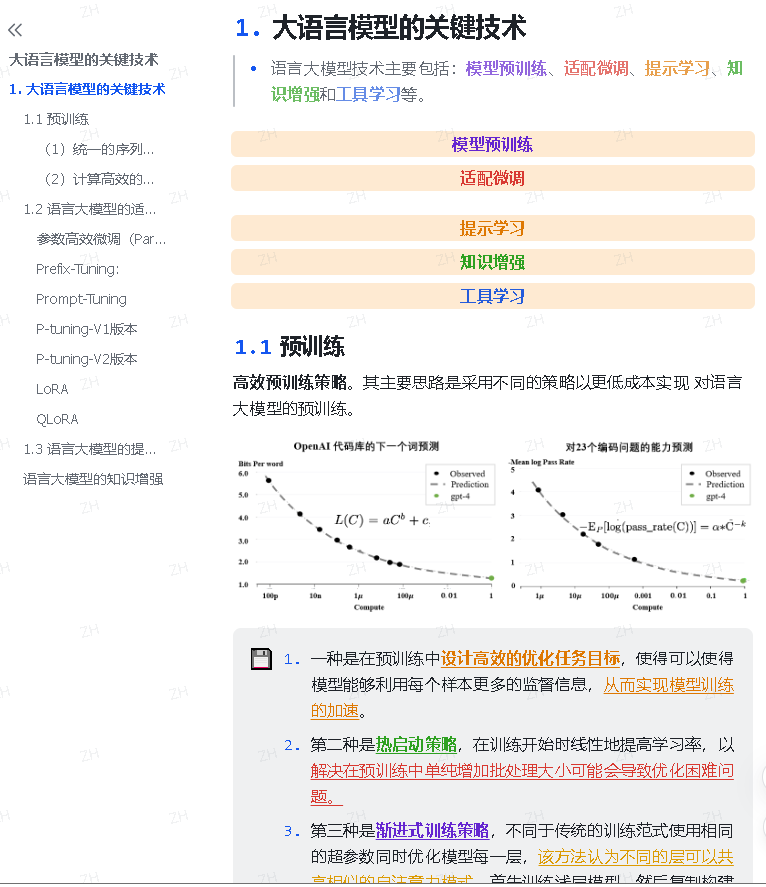Click purple 模型预训练 text in intro bullet

[506, 68]
